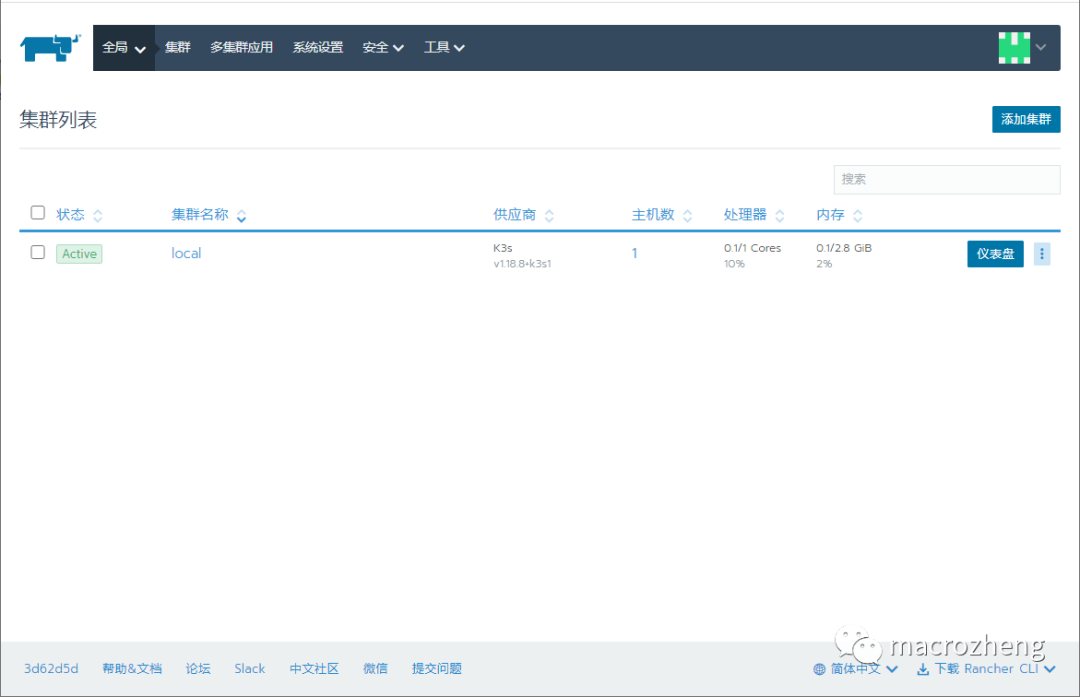Screen dimensions: 1080x697
Task: Click the Rancher bull logo
Action: coord(48,46)
